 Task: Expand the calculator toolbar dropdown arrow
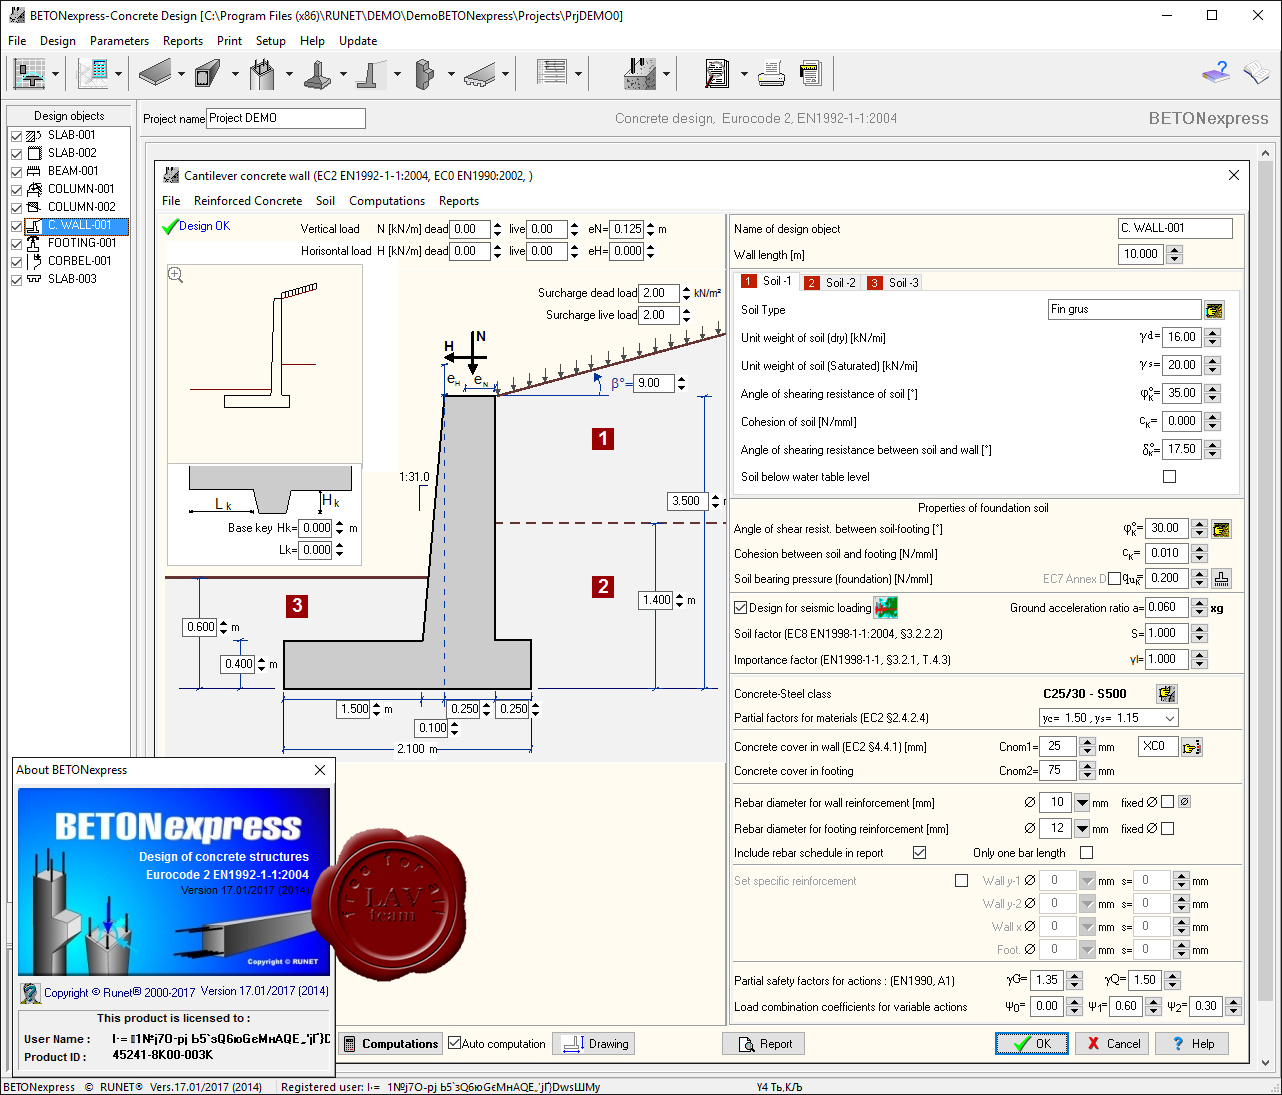tap(118, 74)
